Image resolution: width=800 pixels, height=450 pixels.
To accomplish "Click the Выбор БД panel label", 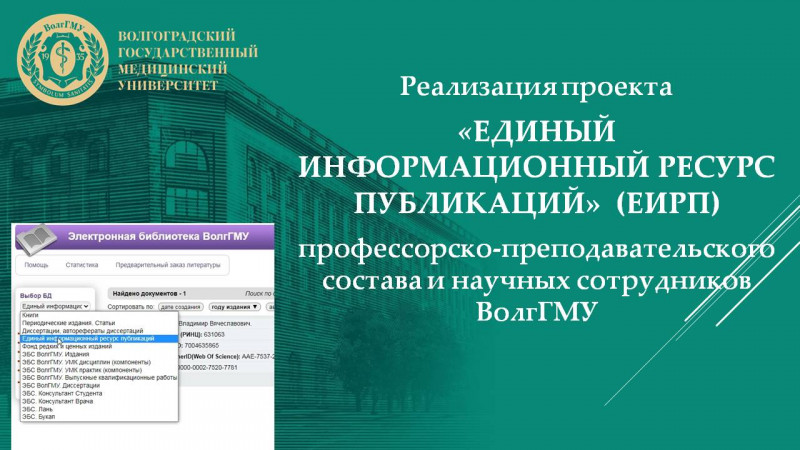I will (x=36, y=295).
